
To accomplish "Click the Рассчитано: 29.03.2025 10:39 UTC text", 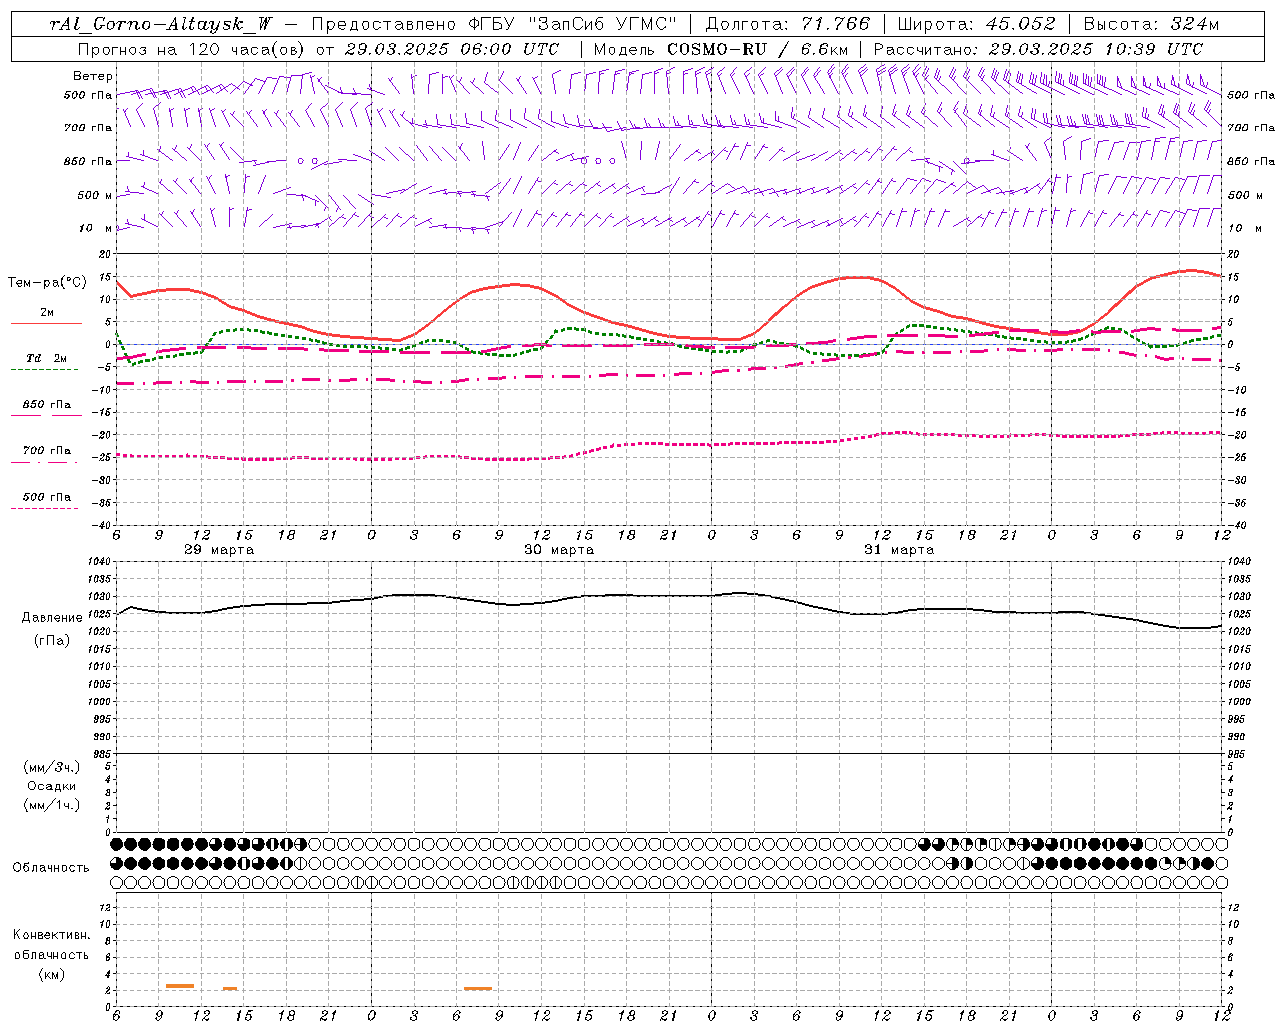I will pyautogui.click(x=1038, y=49).
